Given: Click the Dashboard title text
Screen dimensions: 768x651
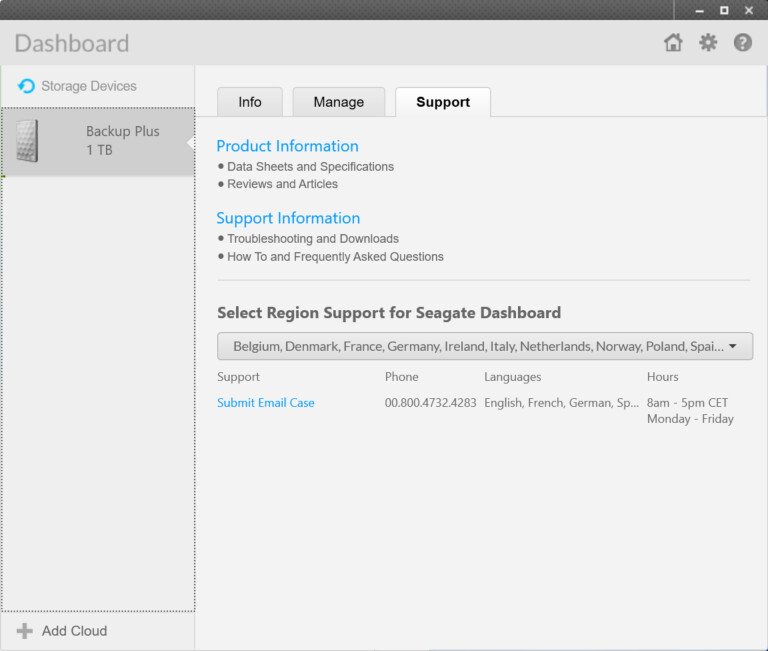Looking at the screenshot, I should (x=72, y=43).
